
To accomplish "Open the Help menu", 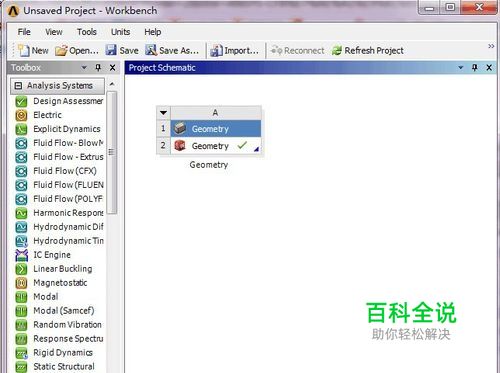I will click(x=153, y=32).
